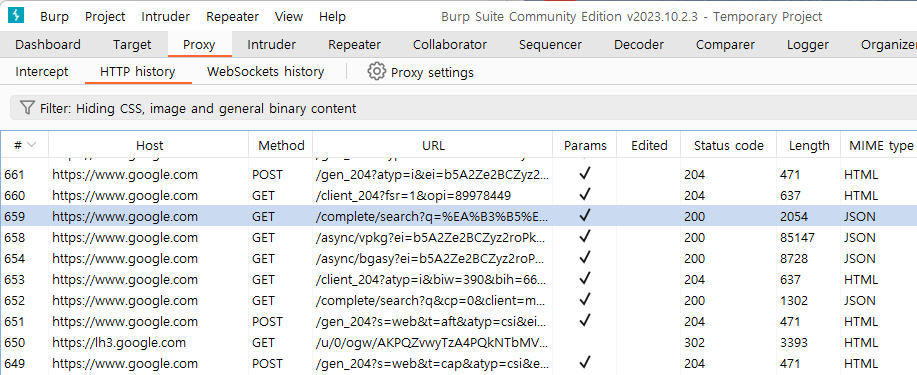
Task: Open the Intruder menu in menu bar
Action: 166,16
